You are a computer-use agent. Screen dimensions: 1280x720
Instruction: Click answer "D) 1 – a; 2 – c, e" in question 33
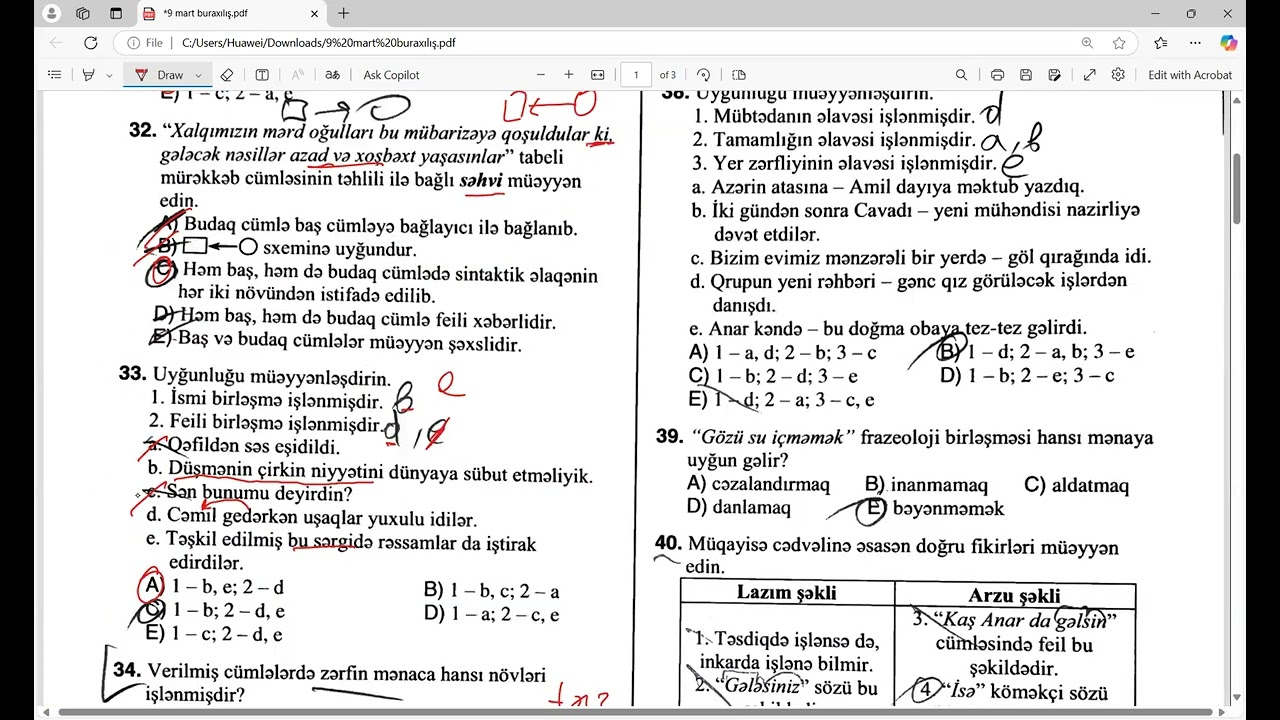[491, 614]
